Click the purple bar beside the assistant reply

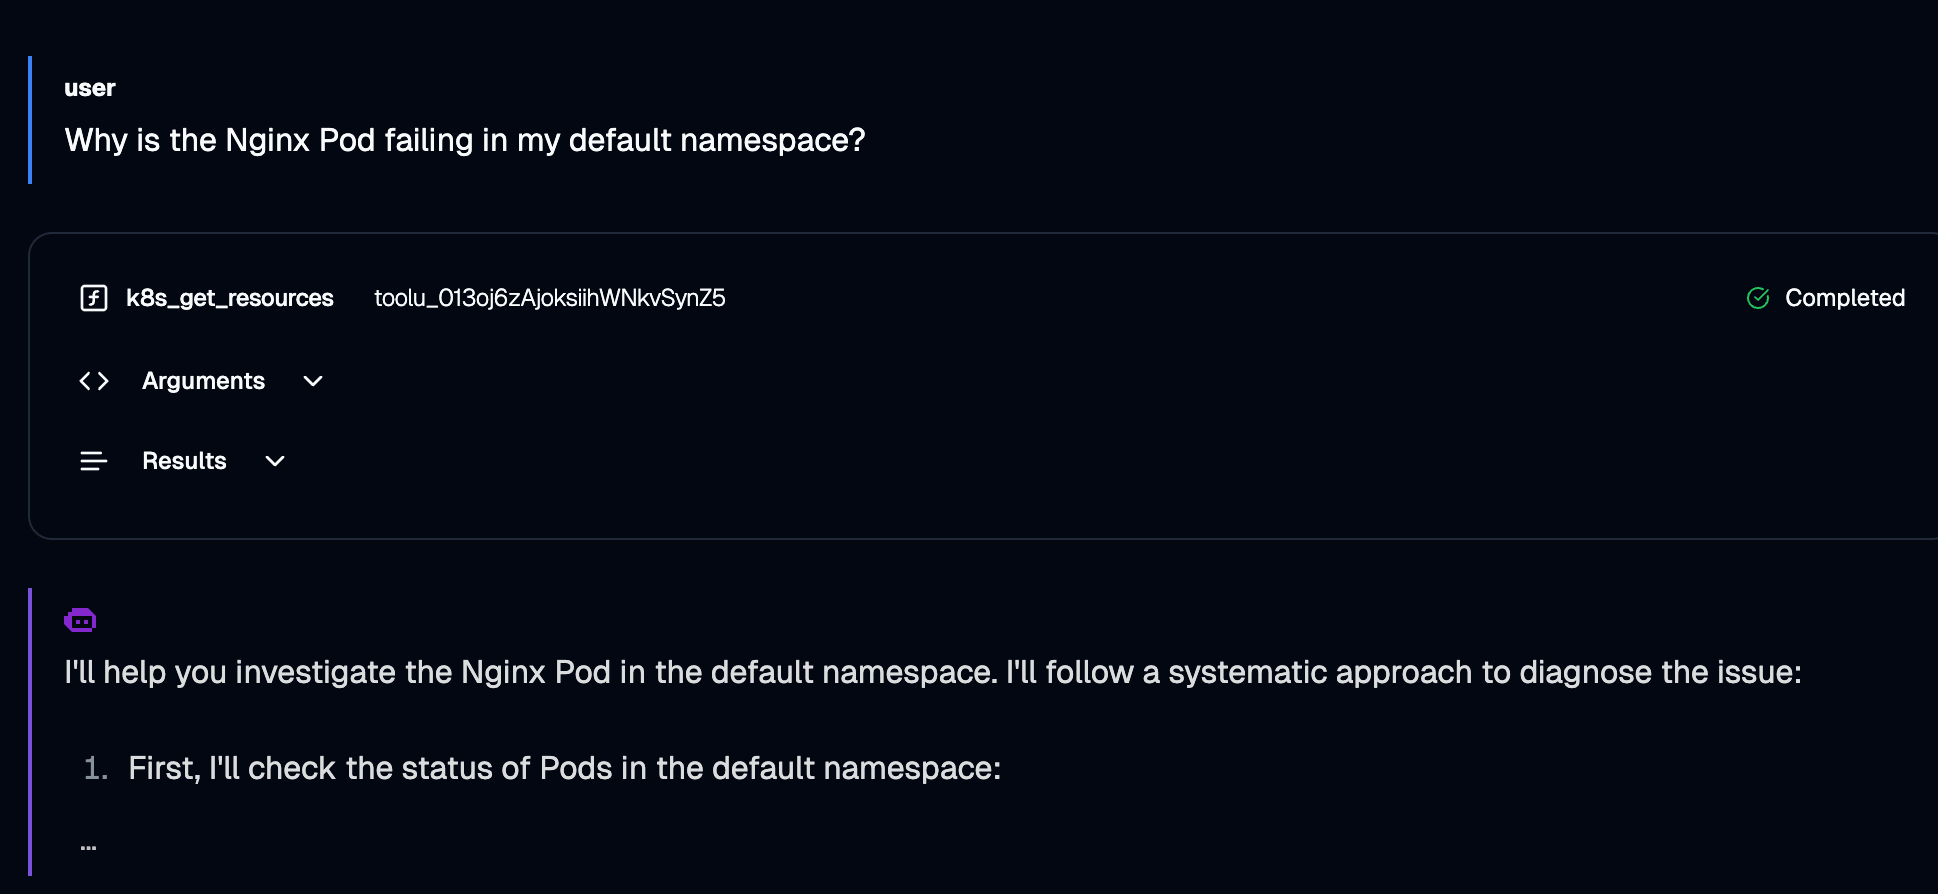[30, 730]
